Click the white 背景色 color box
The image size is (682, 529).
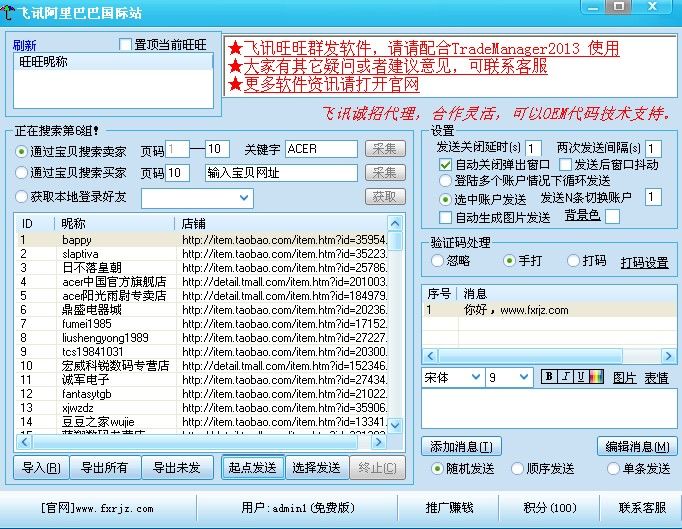[x=612, y=216]
